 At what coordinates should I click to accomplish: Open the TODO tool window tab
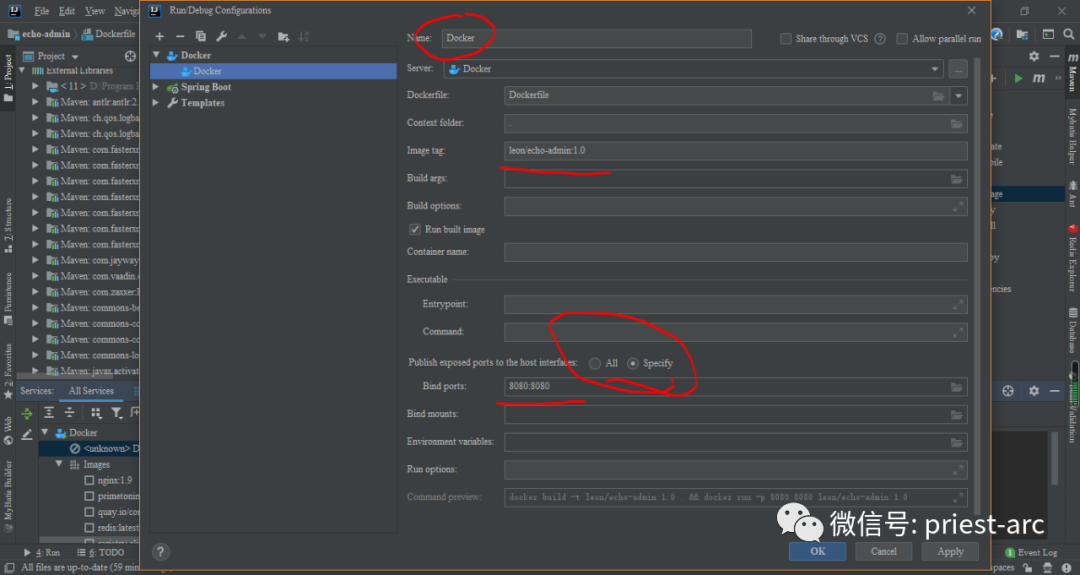[x=101, y=552]
